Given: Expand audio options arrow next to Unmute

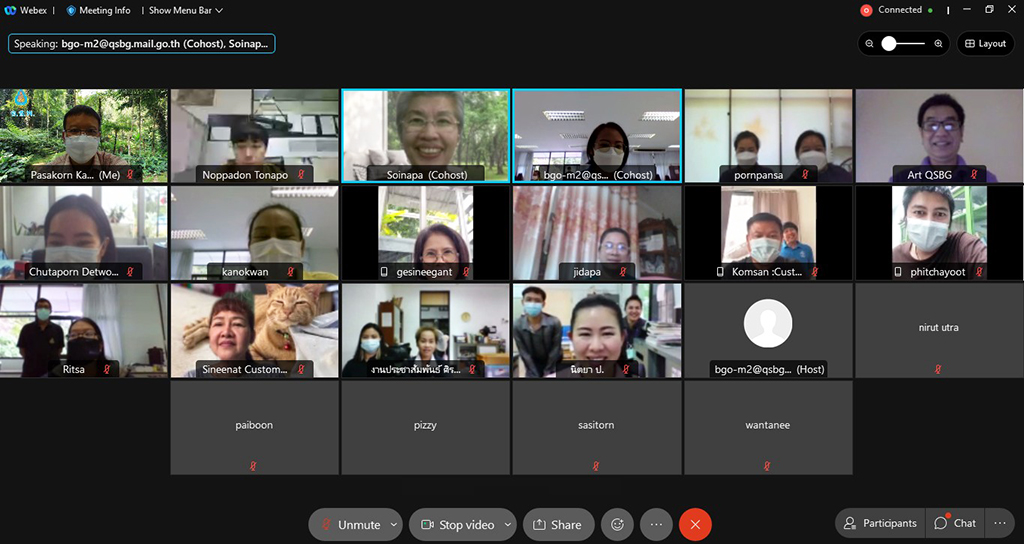Looking at the screenshot, I should pos(394,524).
